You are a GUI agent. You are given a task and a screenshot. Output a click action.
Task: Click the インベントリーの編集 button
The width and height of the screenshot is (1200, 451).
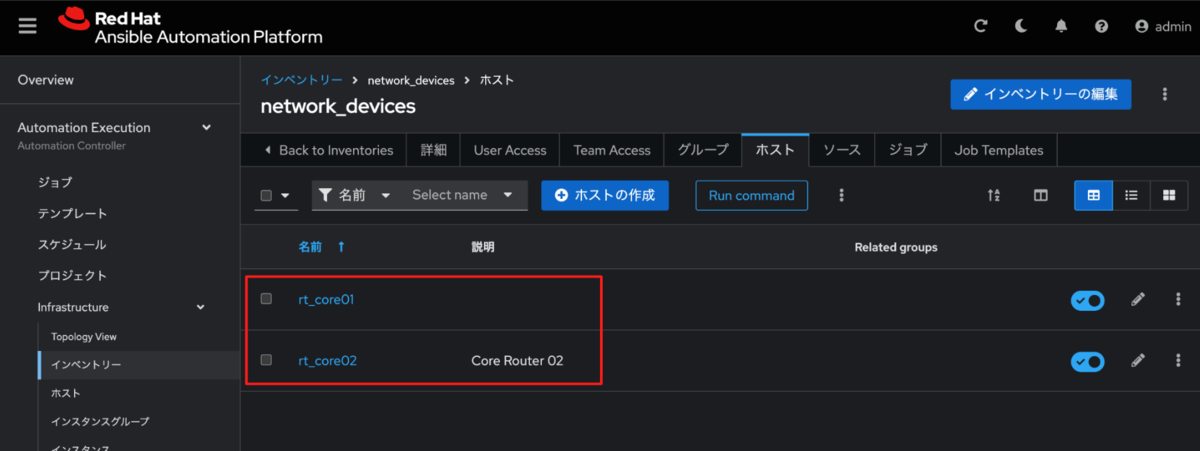(1041, 94)
